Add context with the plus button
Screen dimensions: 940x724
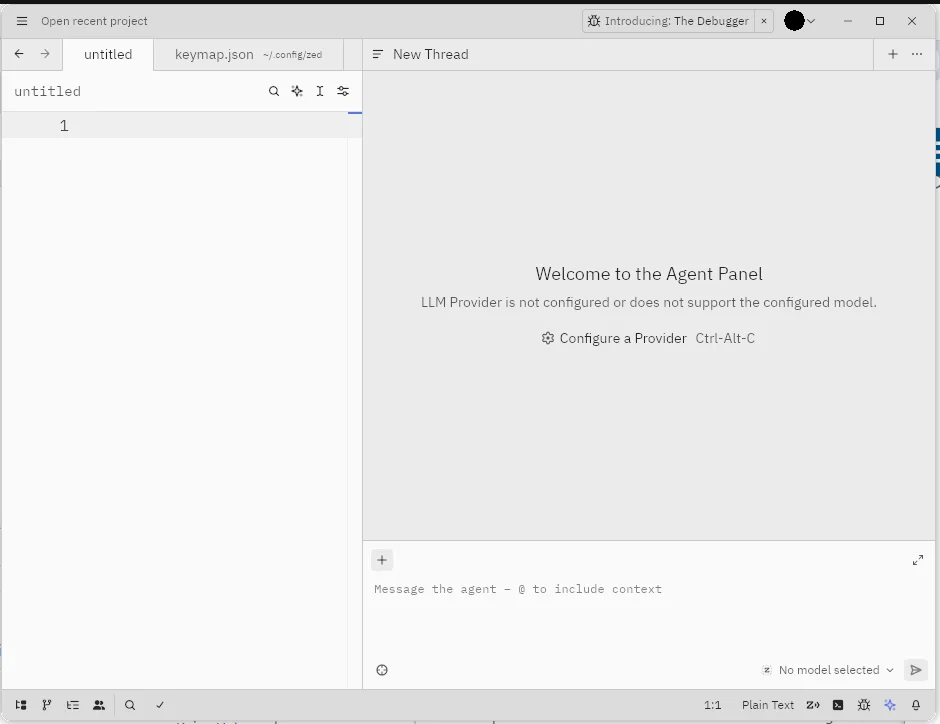(x=382, y=560)
